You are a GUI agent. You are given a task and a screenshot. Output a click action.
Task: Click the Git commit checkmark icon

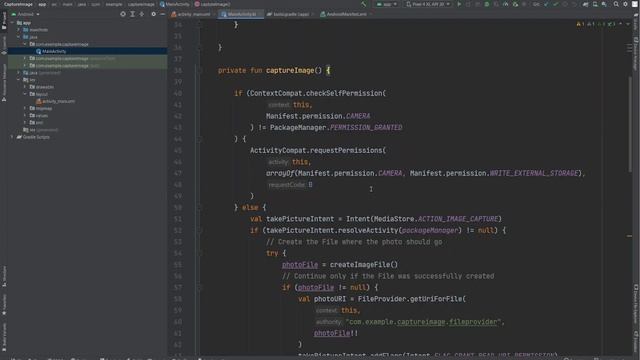(556, 4)
